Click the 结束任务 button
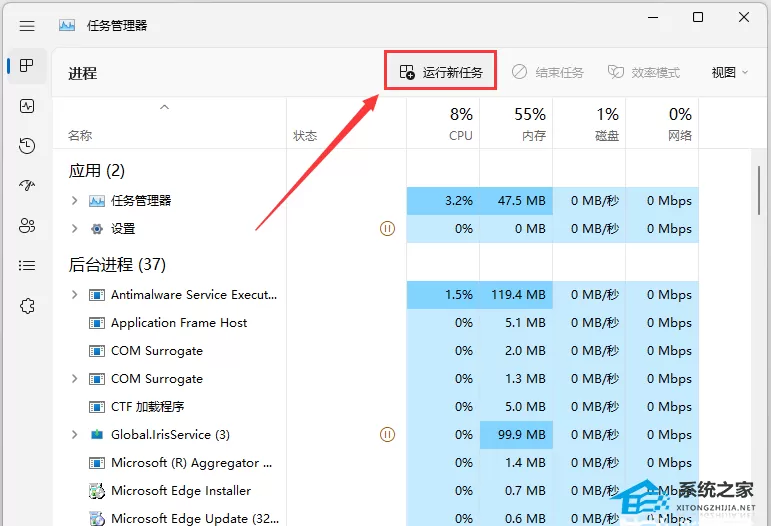771x526 pixels. point(548,72)
